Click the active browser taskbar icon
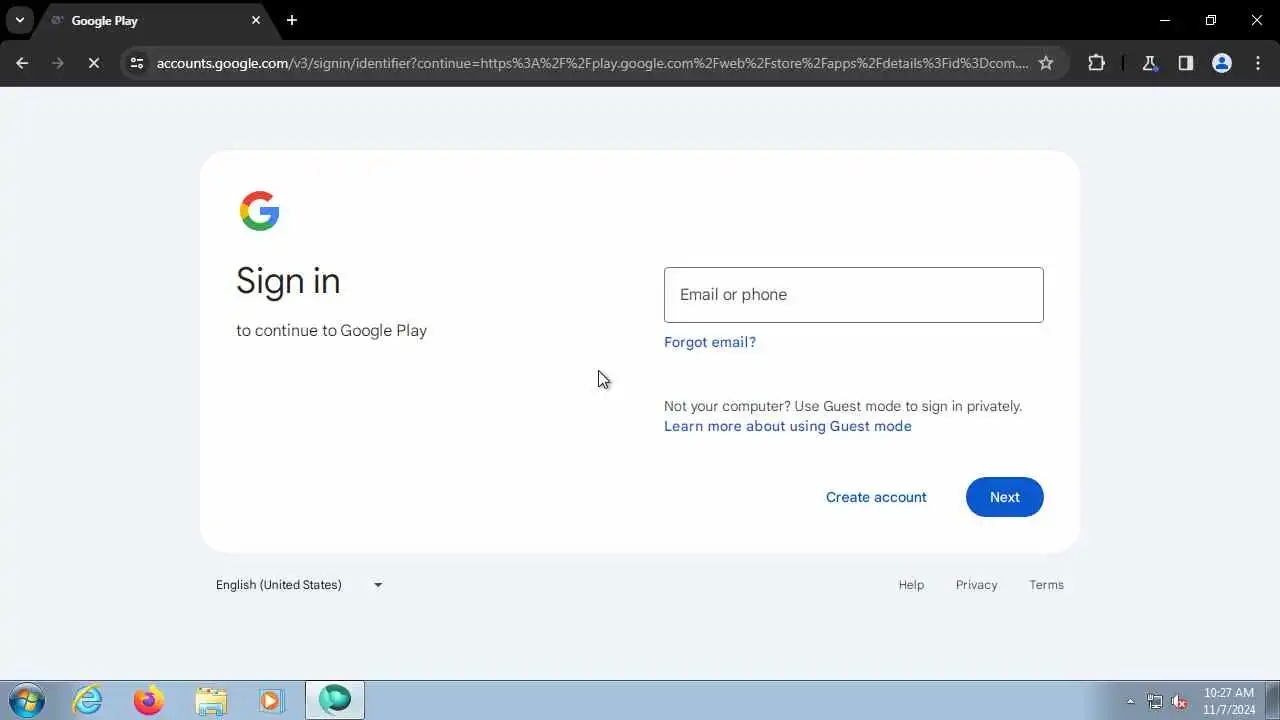Image resolution: width=1280 pixels, height=720 pixels. pos(335,700)
